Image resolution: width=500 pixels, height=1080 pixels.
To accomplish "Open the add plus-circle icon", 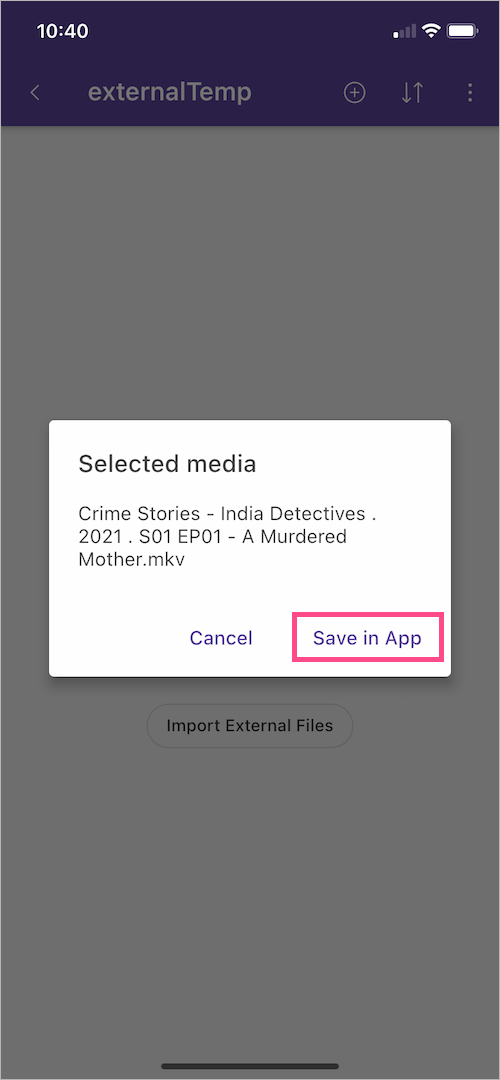I will pyautogui.click(x=354, y=93).
